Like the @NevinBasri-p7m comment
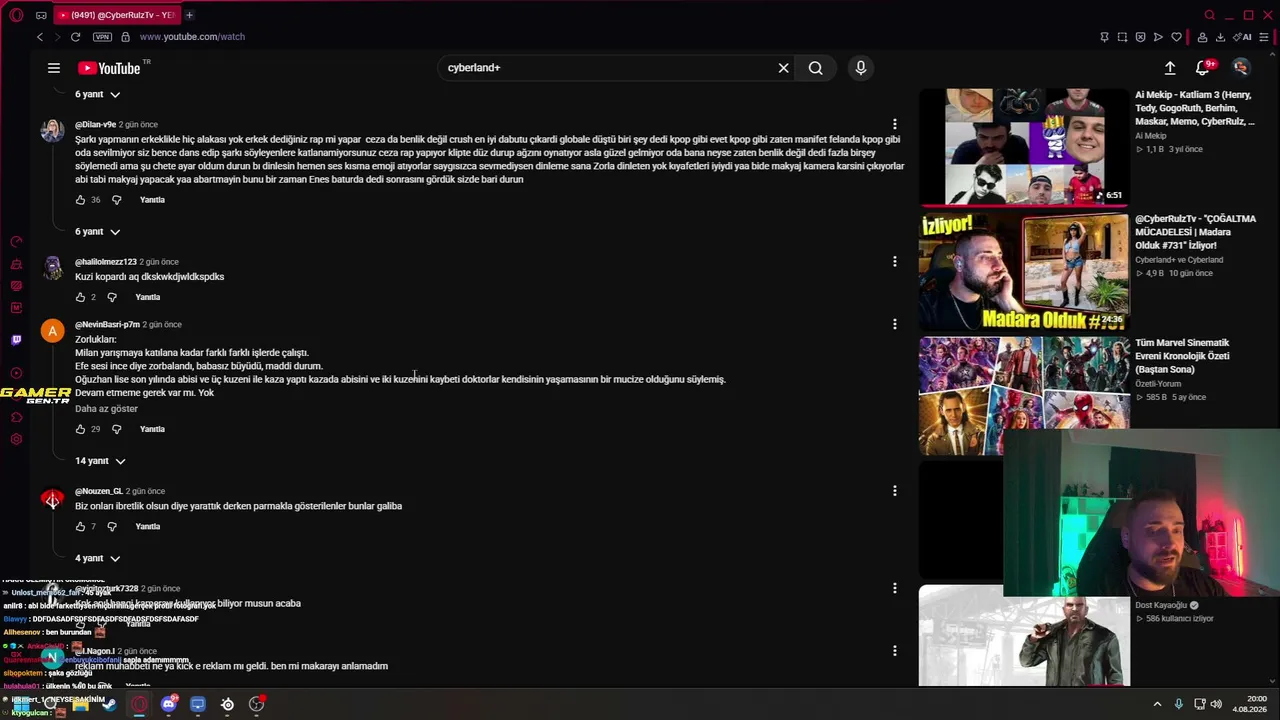 coord(81,429)
